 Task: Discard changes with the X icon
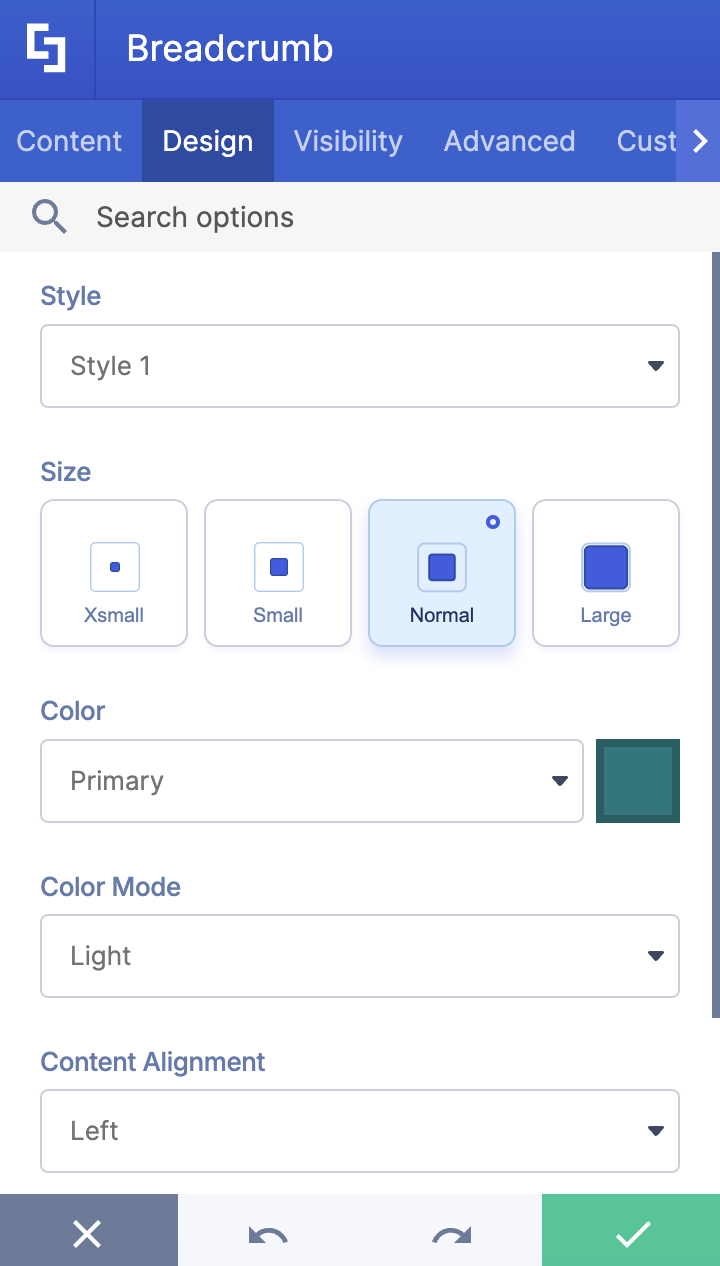tap(88, 1233)
